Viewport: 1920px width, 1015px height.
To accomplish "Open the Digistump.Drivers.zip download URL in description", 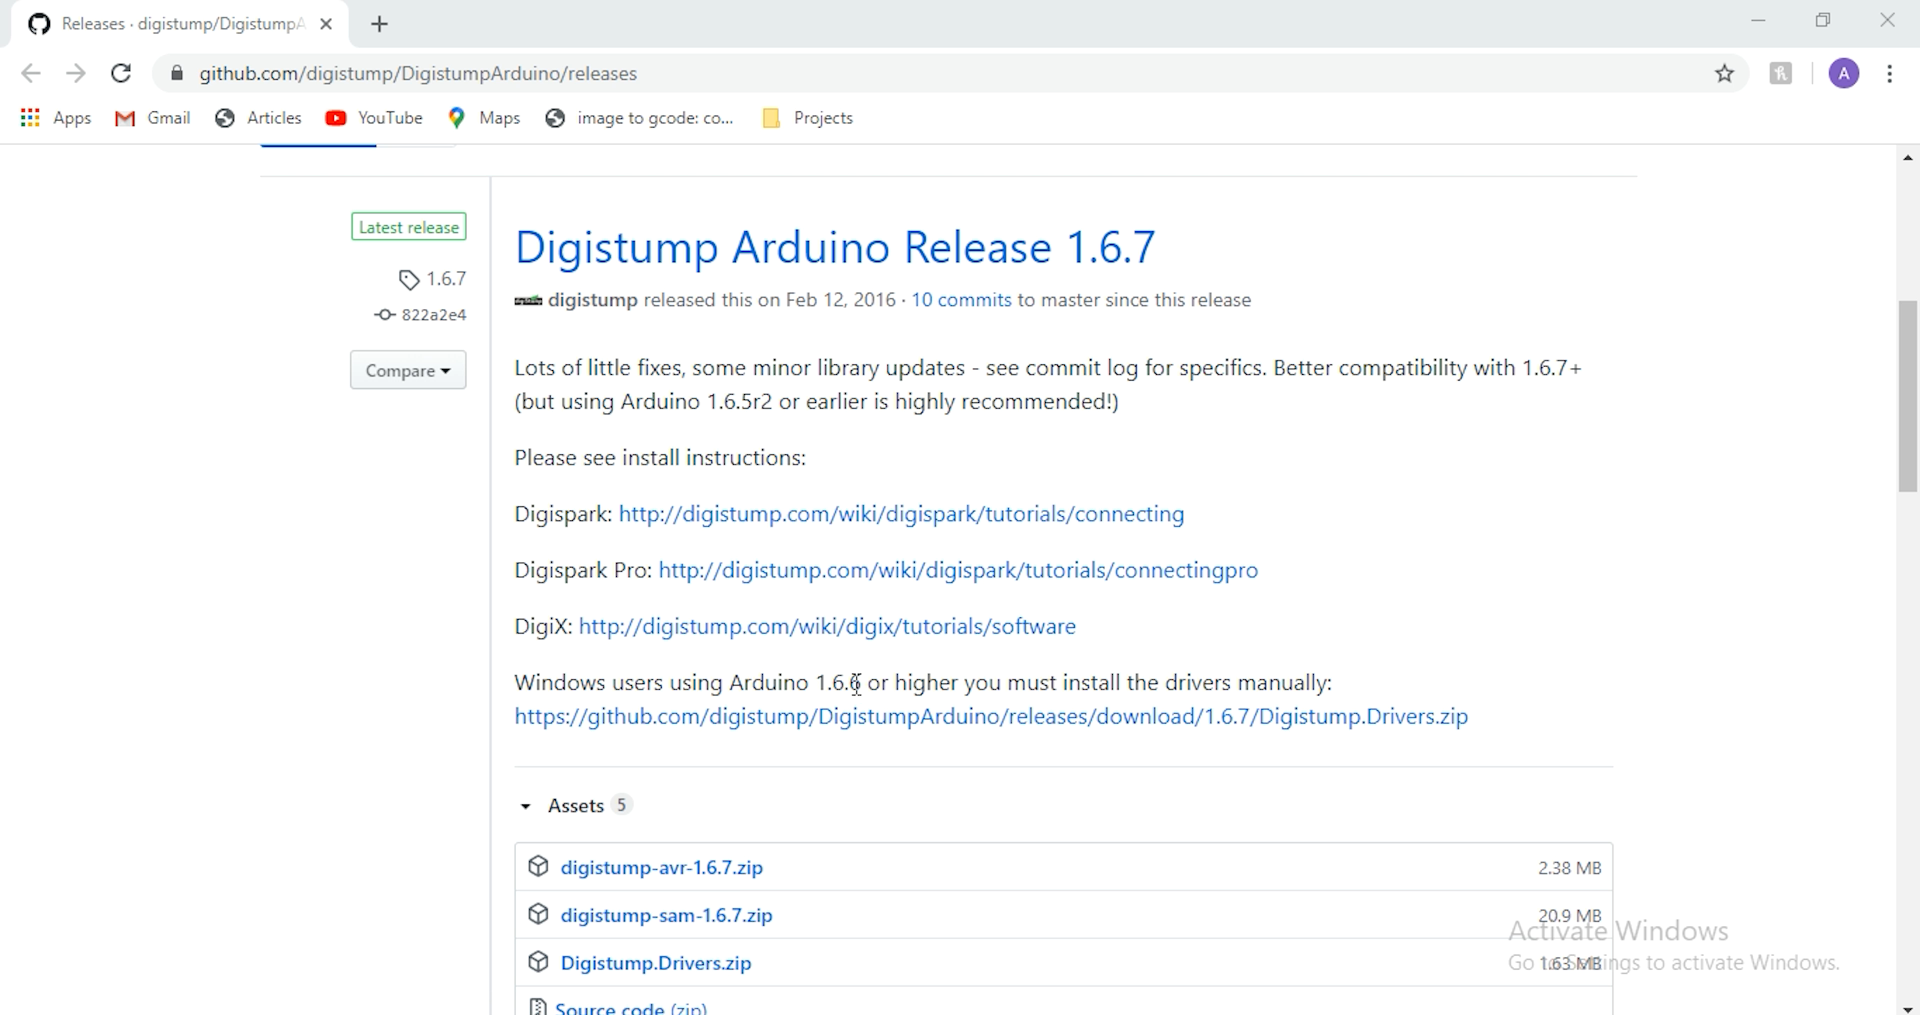I will point(991,717).
